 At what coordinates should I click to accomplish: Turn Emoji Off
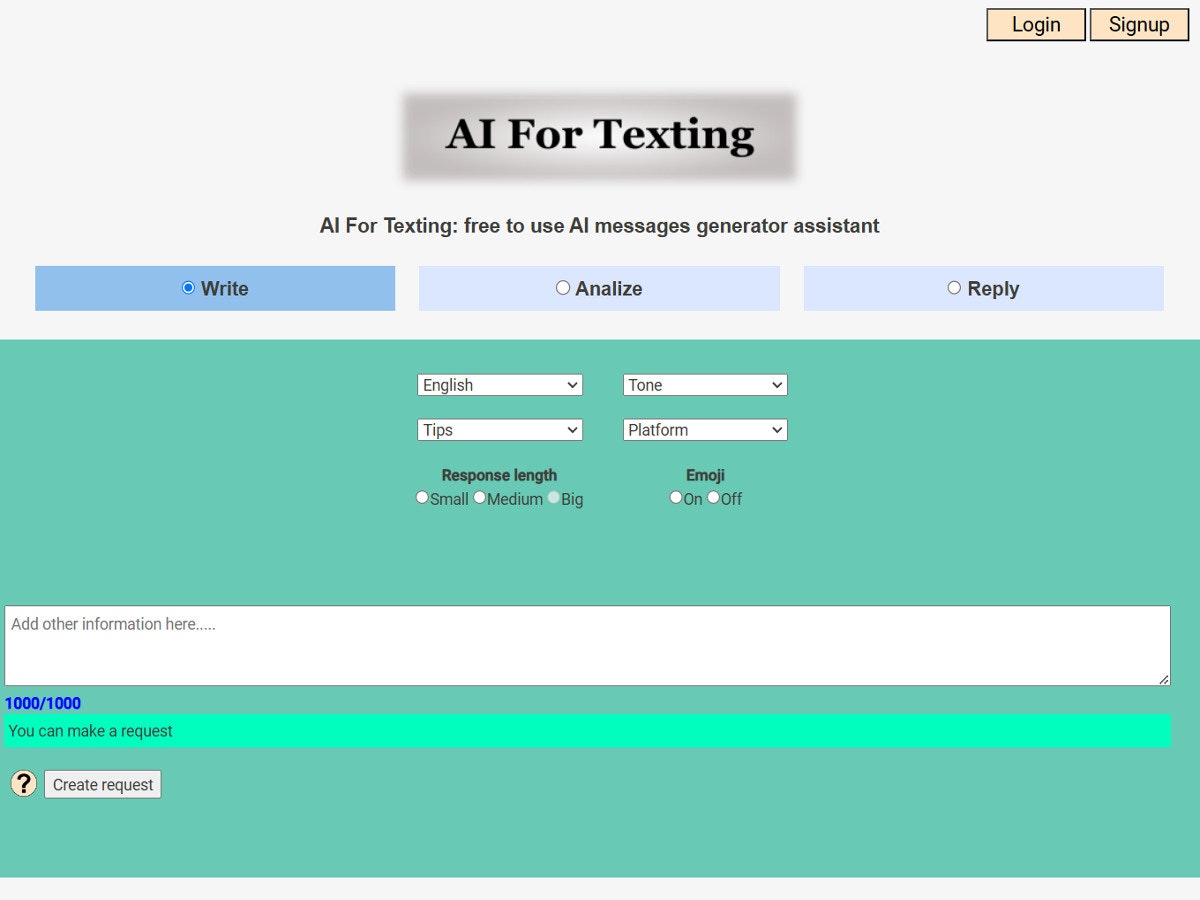(714, 497)
